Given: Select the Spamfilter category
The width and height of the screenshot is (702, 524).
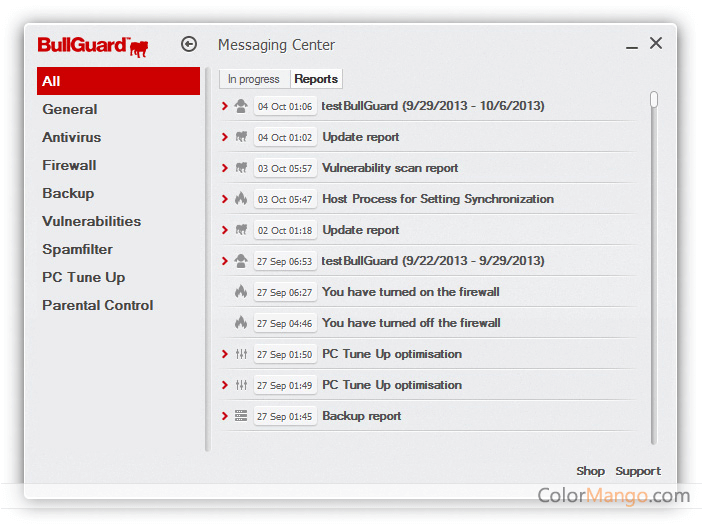Looking at the screenshot, I should pos(77,249).
